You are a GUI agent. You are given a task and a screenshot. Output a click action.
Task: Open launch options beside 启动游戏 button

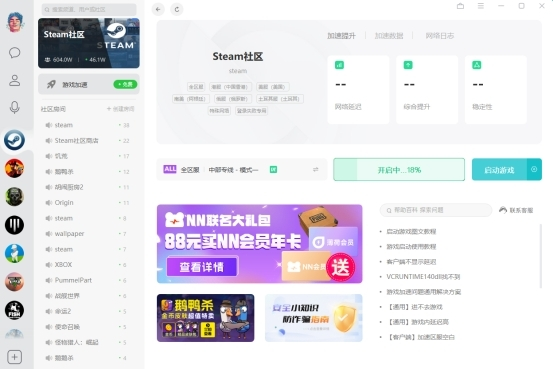pos(534,169)
